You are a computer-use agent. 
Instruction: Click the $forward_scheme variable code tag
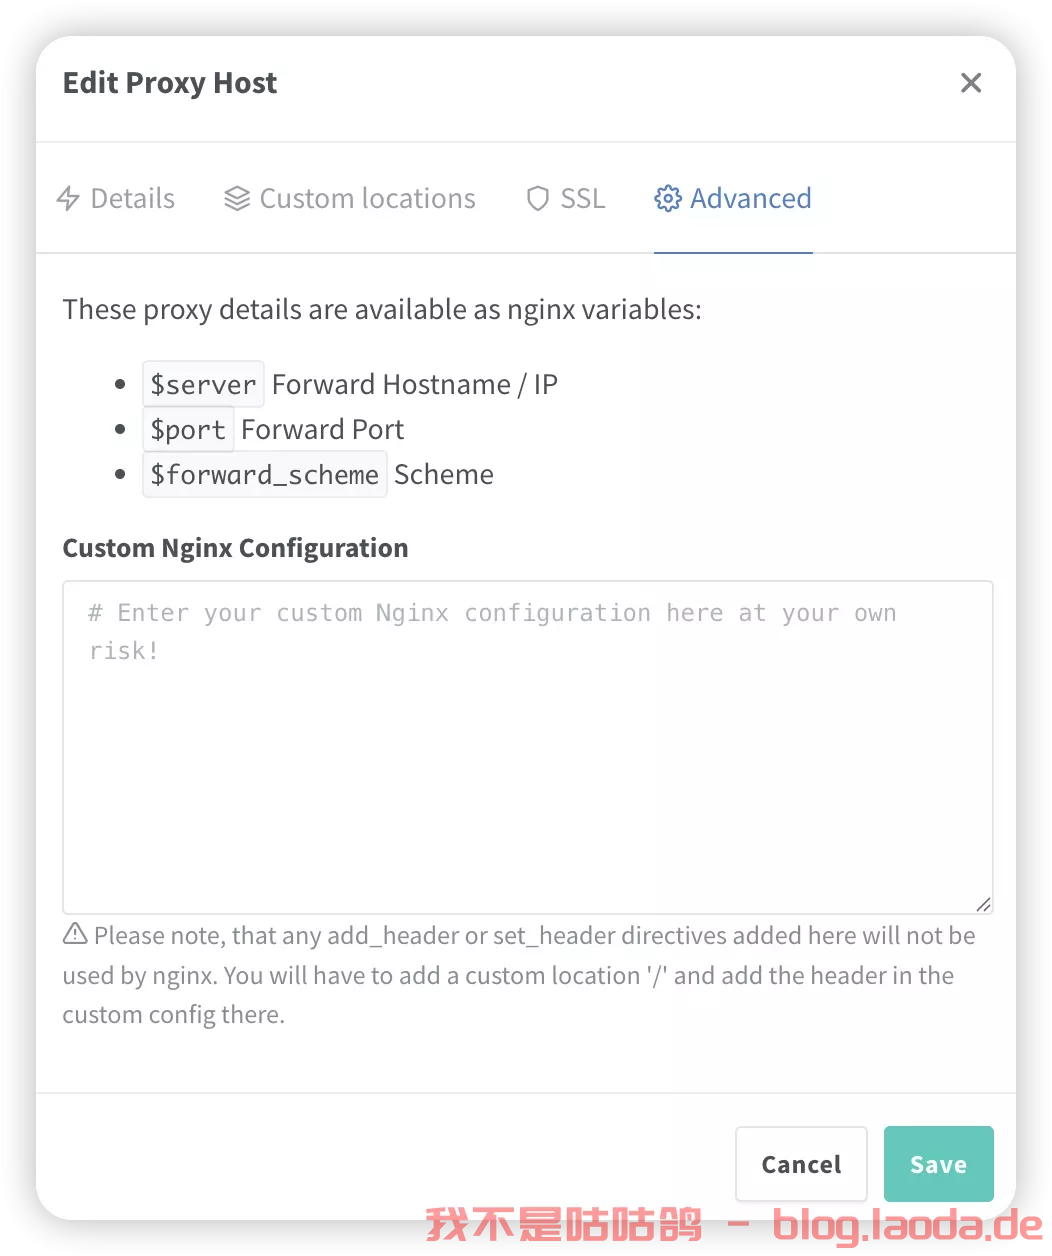pyautogui.click(x=265, y=474)
